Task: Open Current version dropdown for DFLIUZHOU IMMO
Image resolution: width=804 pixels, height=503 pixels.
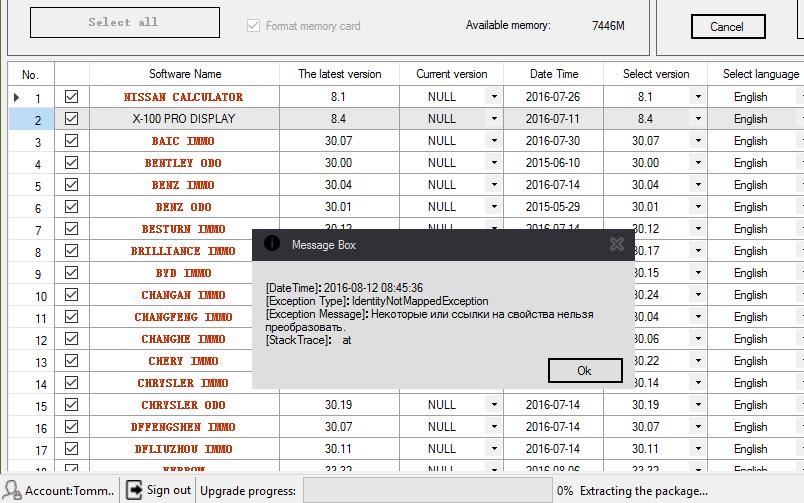Action: pyautogui.click(x=494, y=449)
